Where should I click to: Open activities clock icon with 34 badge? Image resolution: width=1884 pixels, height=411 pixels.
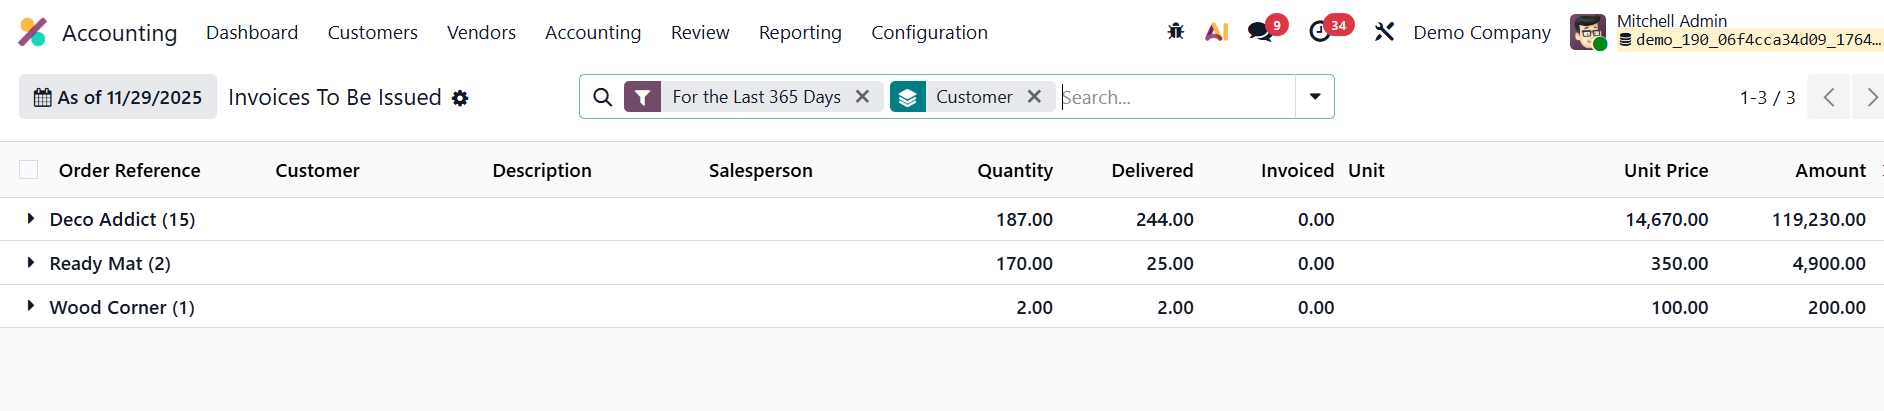click(1320, 32)
